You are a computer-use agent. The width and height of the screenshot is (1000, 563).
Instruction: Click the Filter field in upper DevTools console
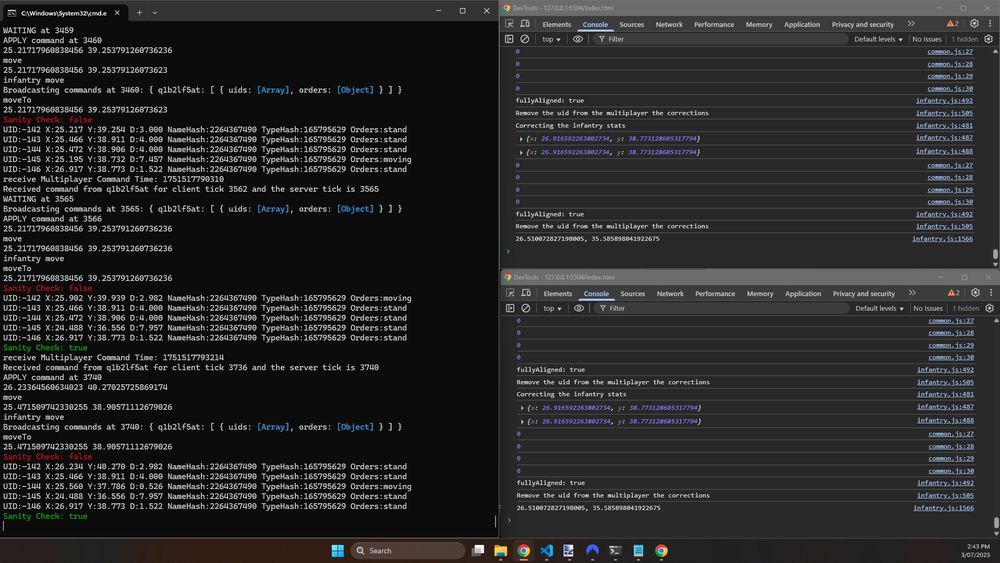coord(719,39)
